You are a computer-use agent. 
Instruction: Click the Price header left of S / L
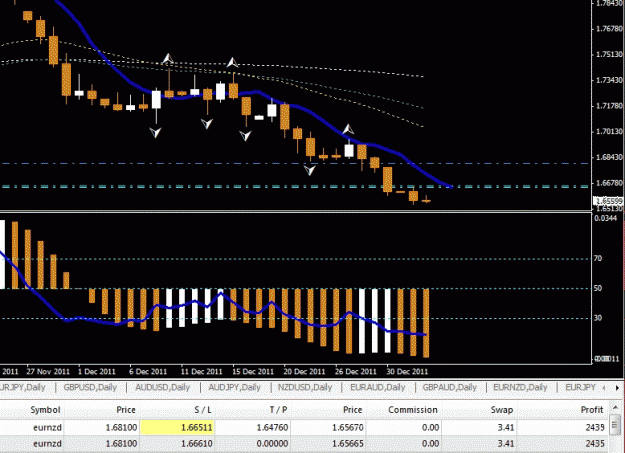pos(126,410)
